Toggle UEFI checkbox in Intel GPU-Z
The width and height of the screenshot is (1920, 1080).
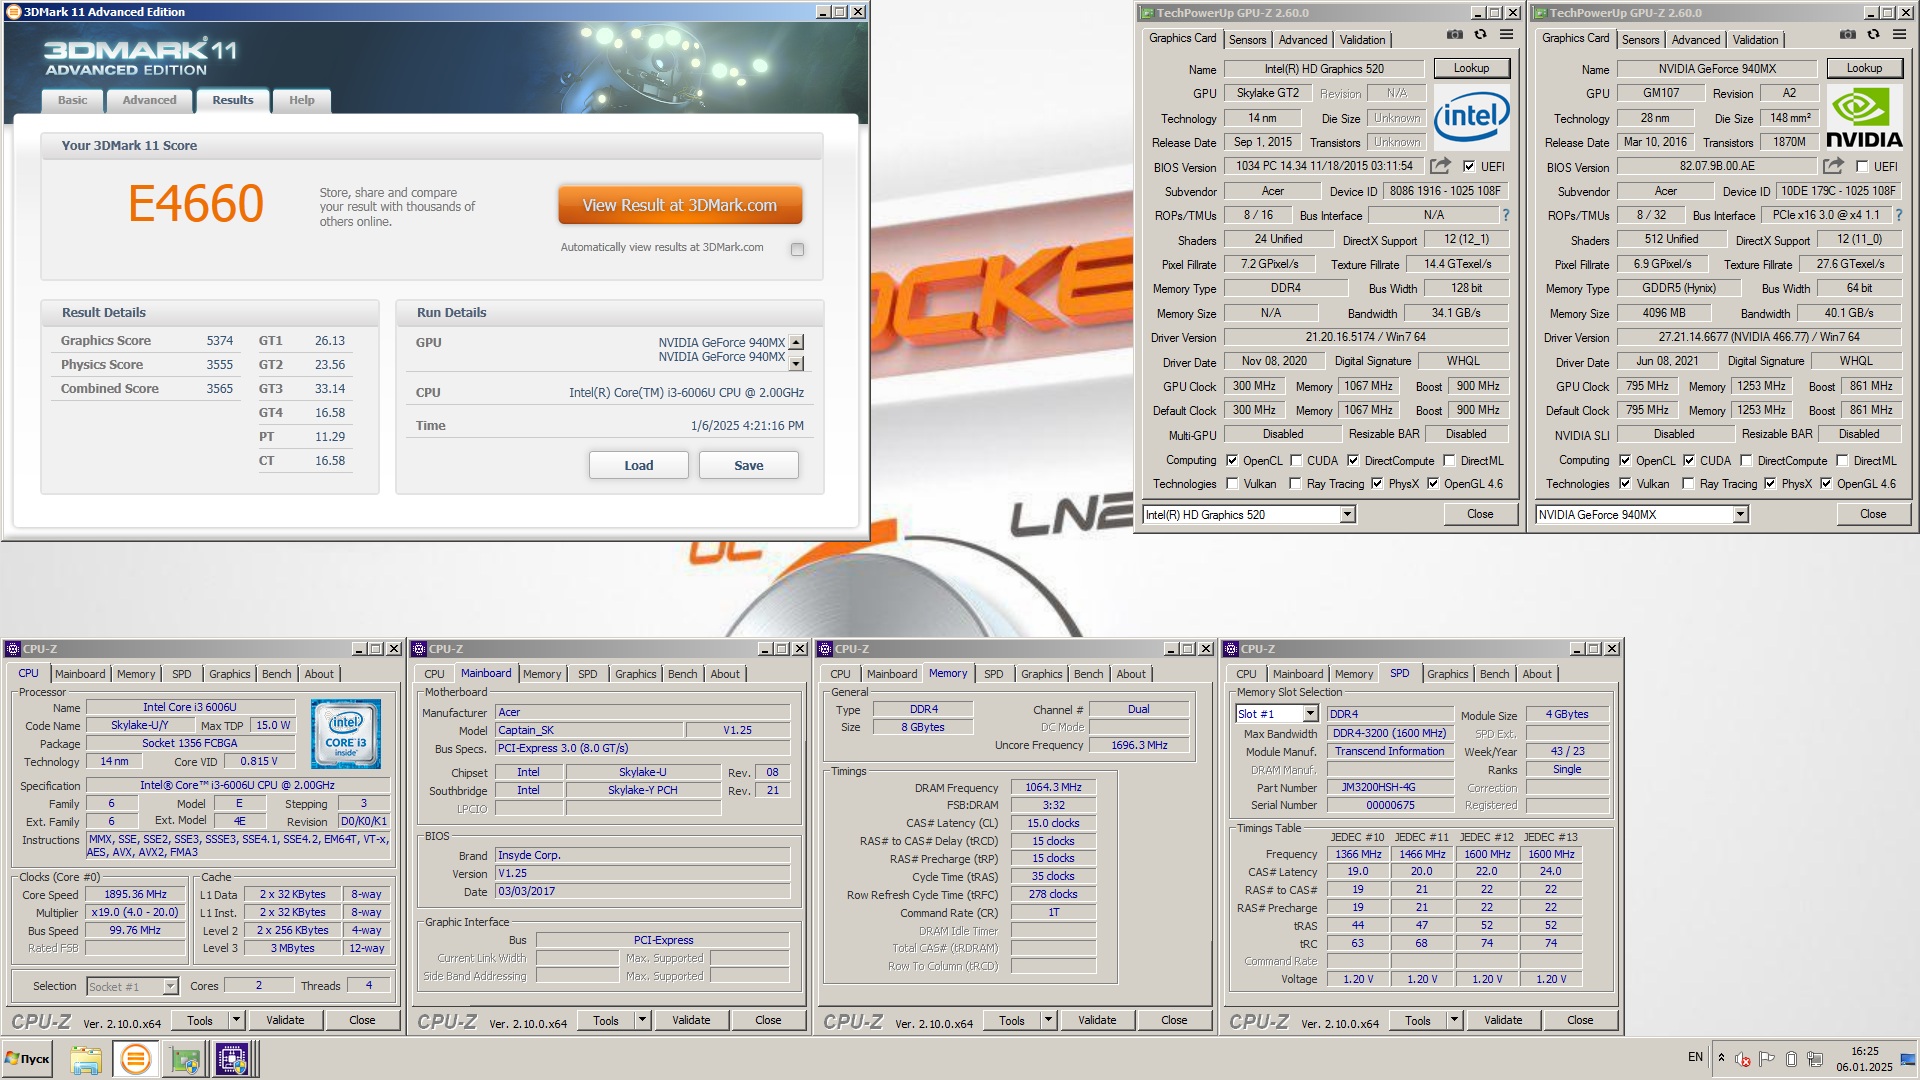point(1468,167)
